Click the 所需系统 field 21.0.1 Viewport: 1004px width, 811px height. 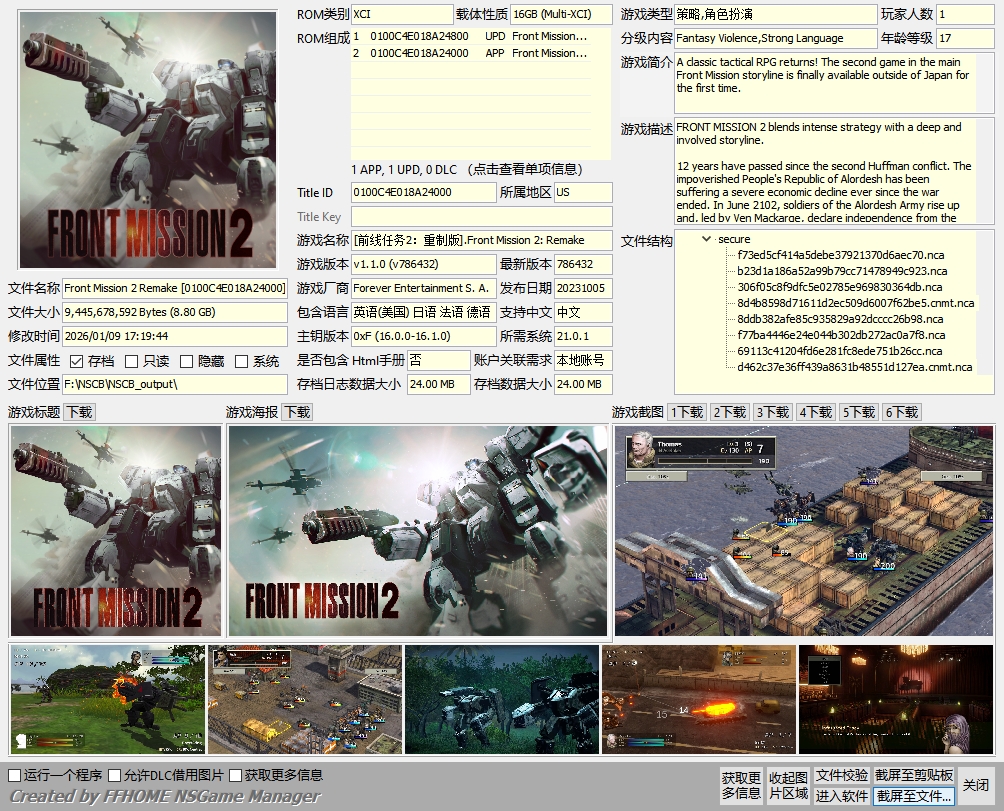(583, 337)
